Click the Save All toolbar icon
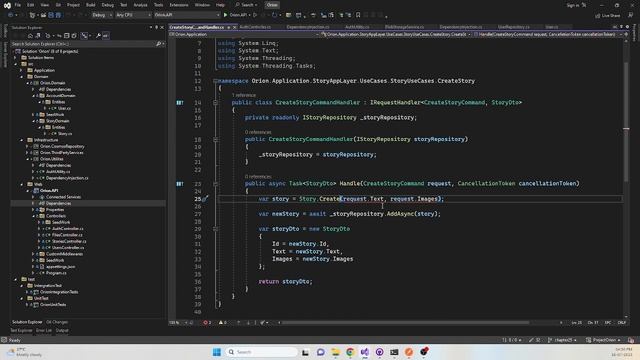The image size is (640, 360). pyautogui.click(x=58, y=15)
